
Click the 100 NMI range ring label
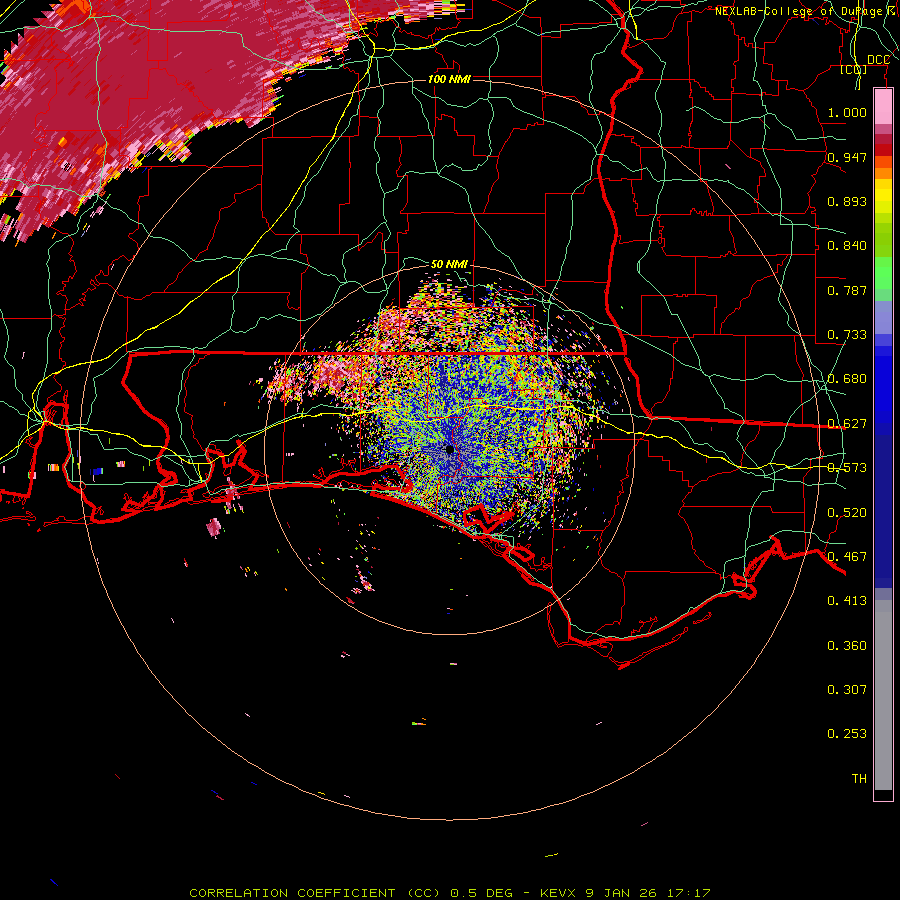[x=449, y=79]
